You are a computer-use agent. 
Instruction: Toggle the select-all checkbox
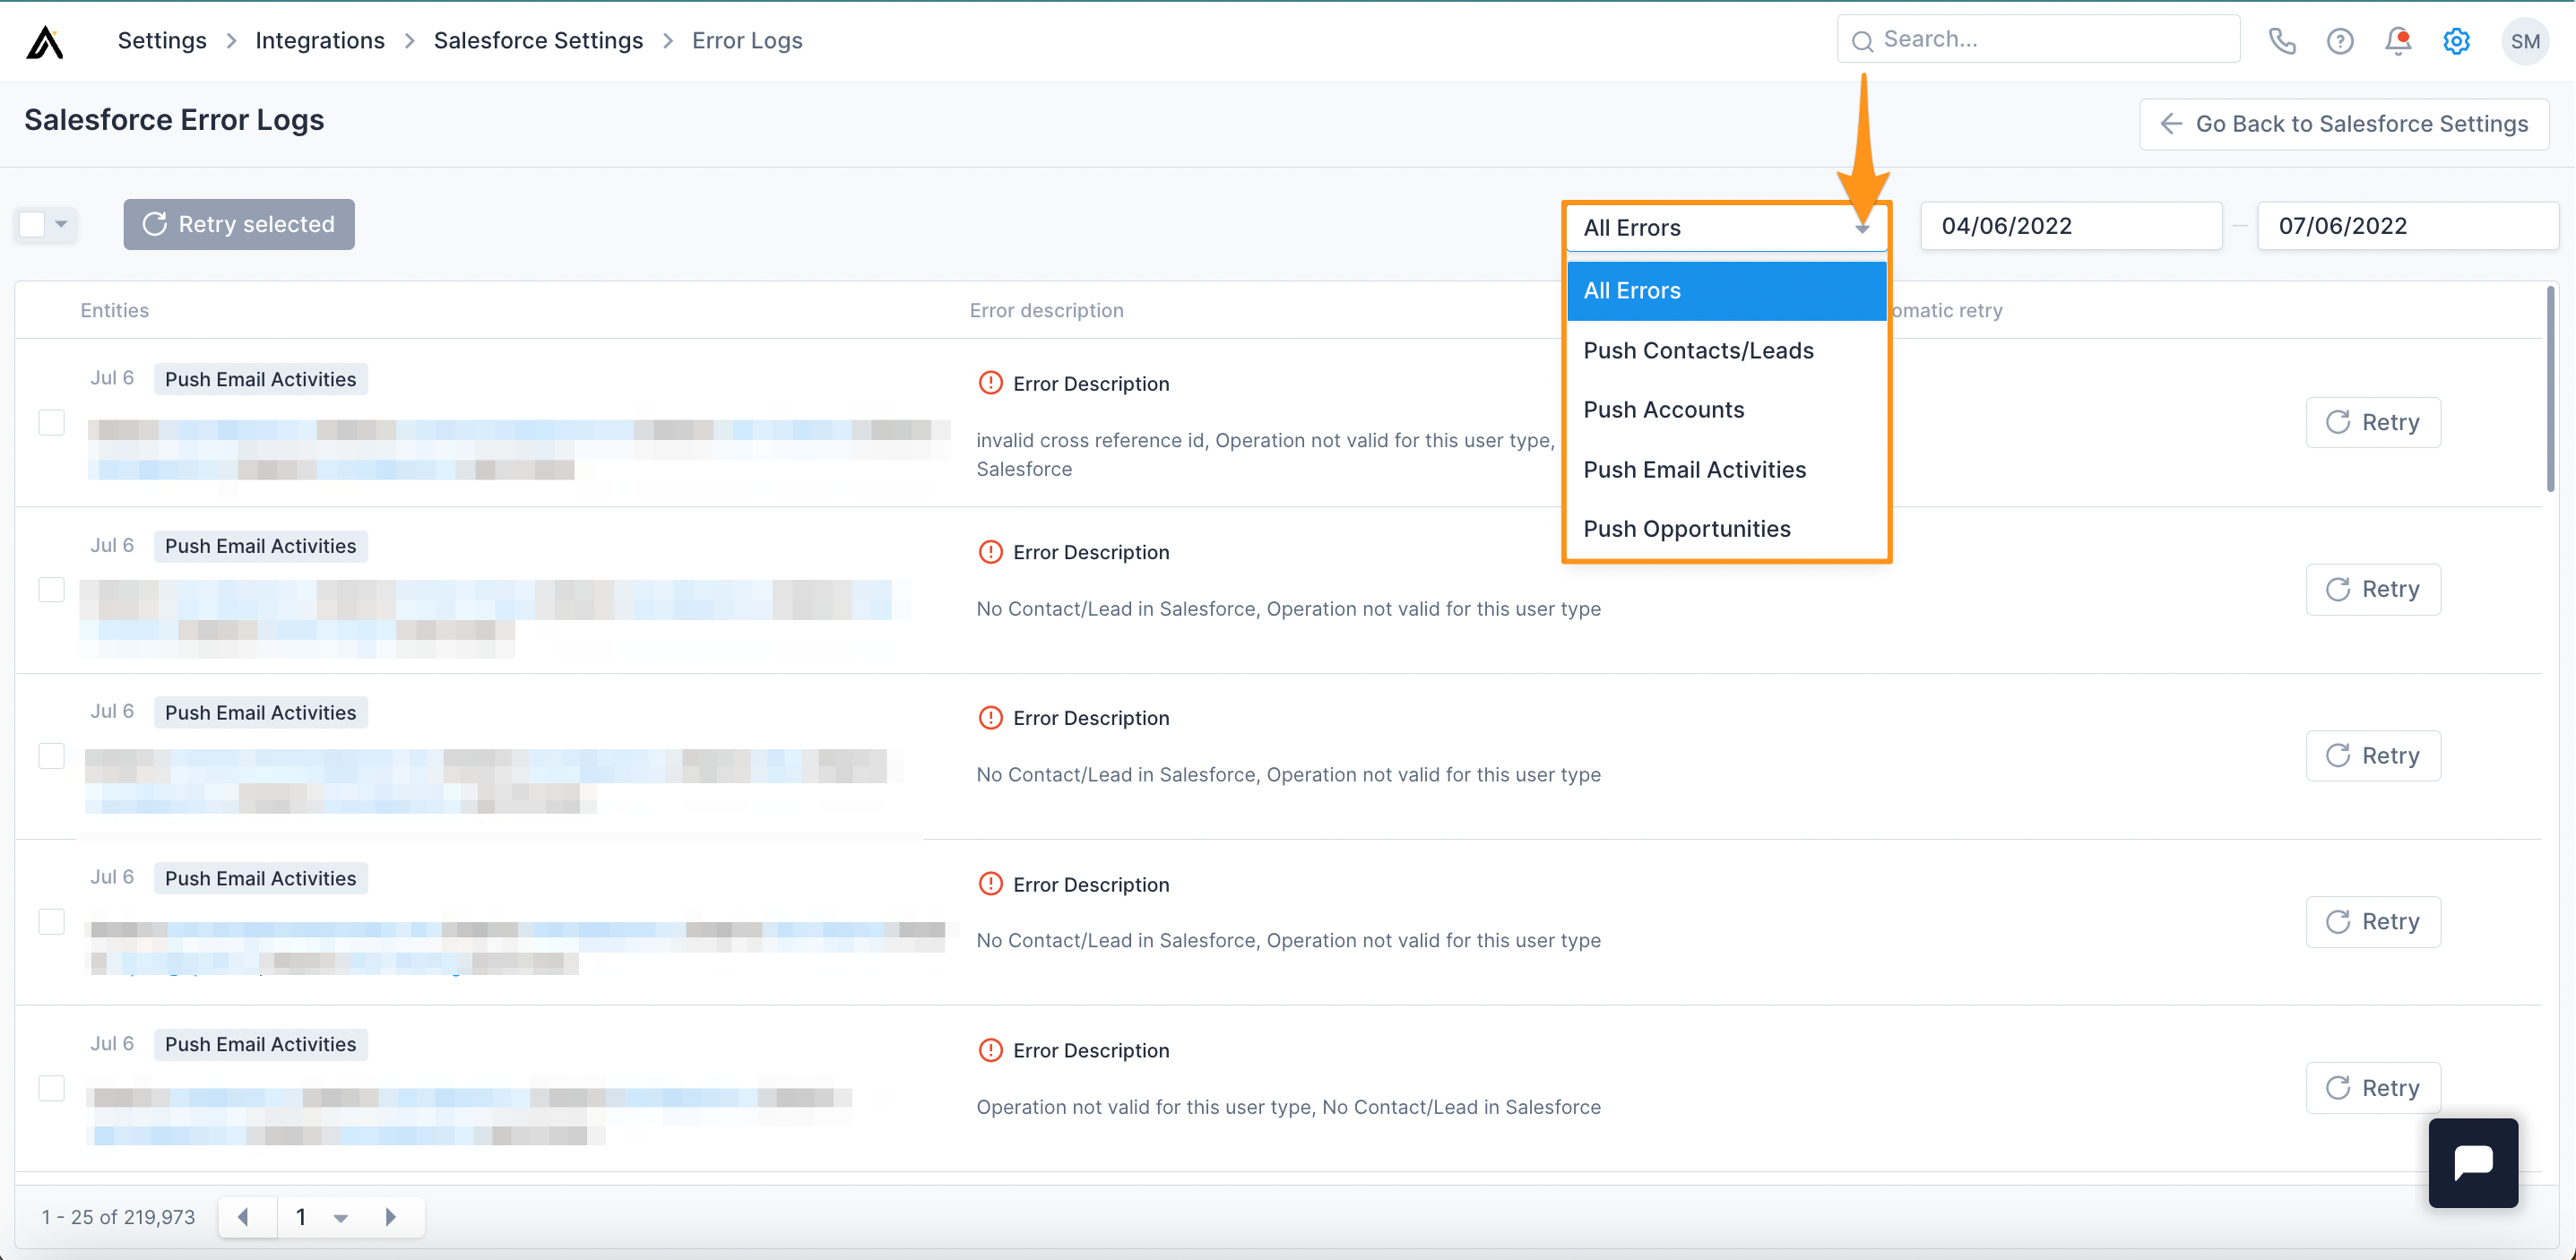coord(32,224)
